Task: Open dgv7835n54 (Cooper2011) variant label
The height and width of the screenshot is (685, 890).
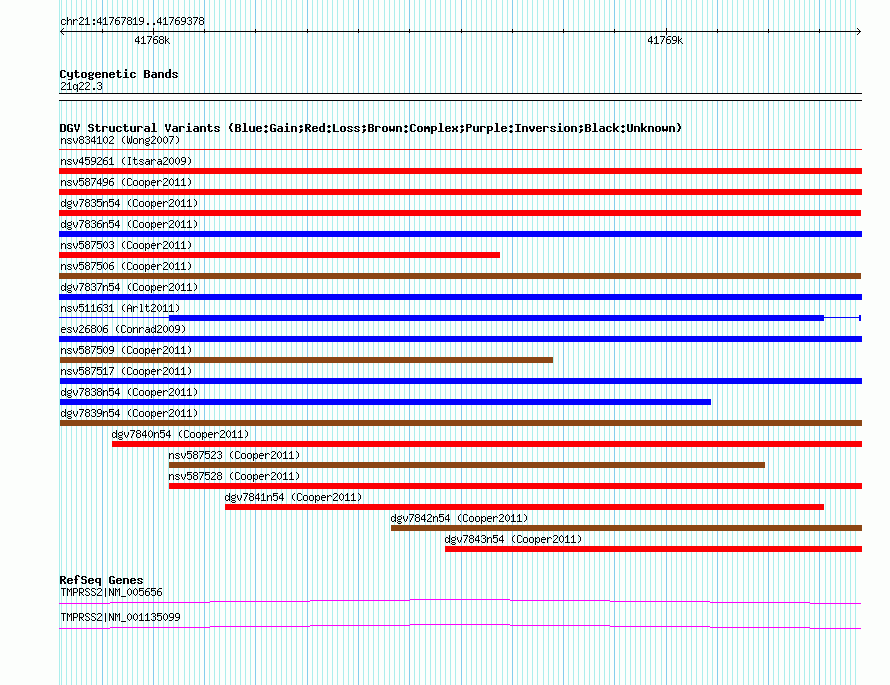Action: click(x=129, y=203)
